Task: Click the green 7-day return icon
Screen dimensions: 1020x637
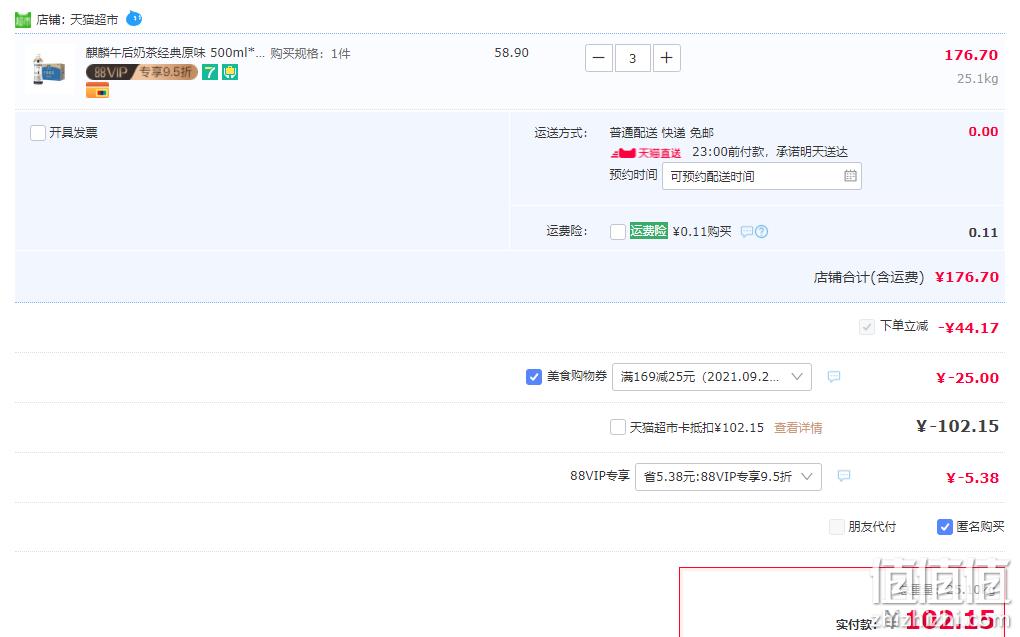Action: [x=209, y=72]
